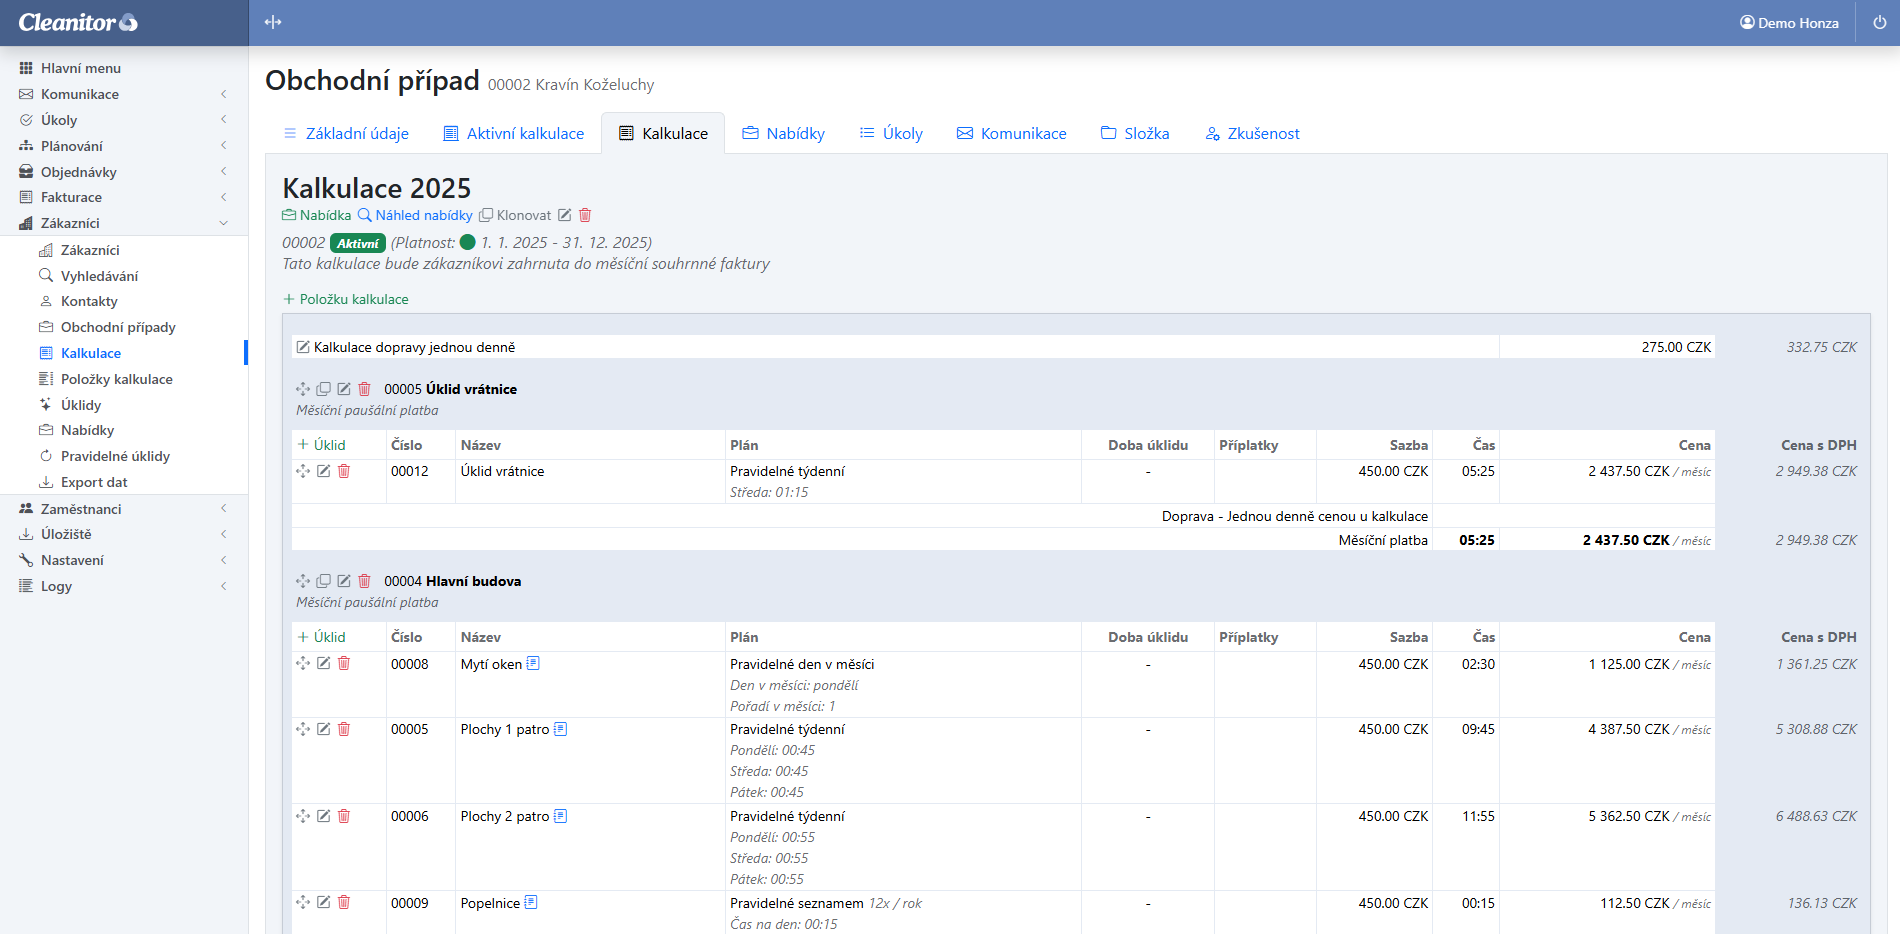Delete Kalkulace 2025 with red trash icon
The height and width of the screenshot is (934, 1900).
coord(585,215)
